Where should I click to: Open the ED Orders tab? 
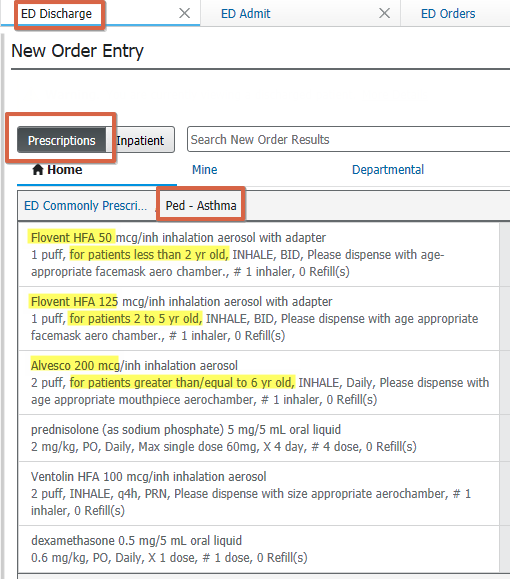[x=448, y=14]
